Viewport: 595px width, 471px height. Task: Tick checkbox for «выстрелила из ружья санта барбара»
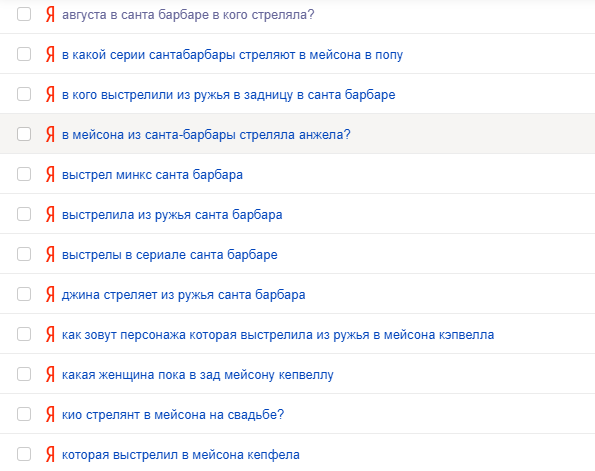[24, 214]
